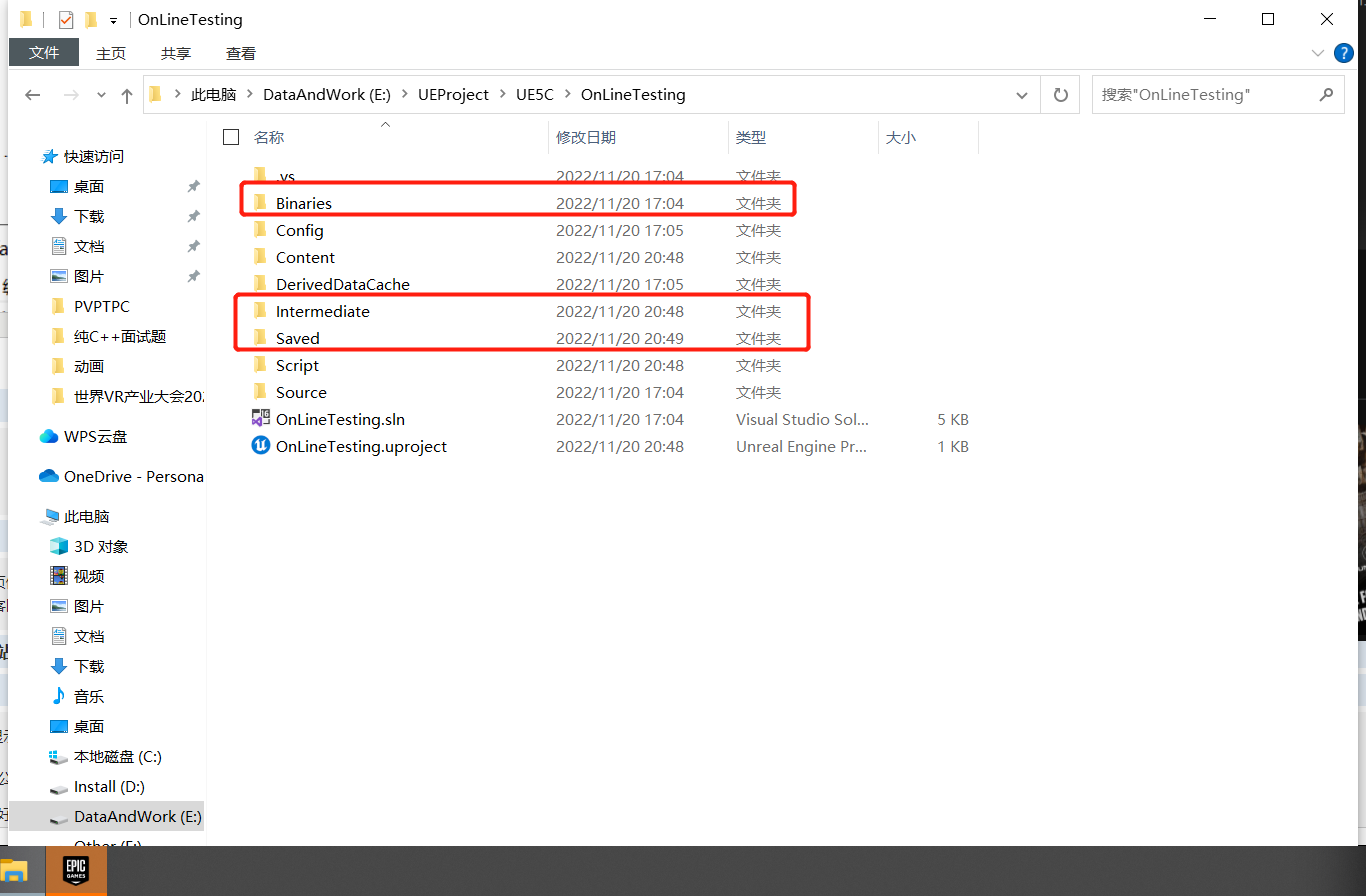
Task: Click the back navigation arrow
Action: [x=33, y=95]
